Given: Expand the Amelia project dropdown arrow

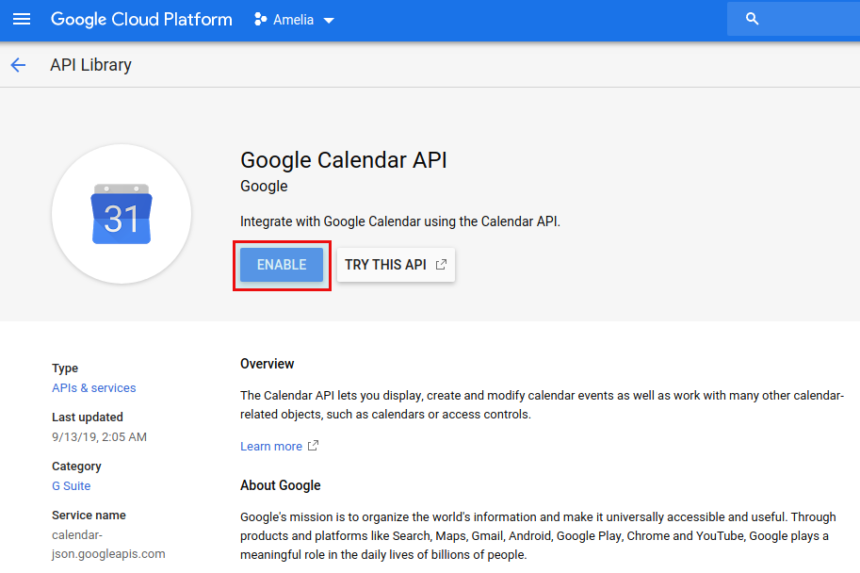Looking at the screenshot, I should coord(329,21).
